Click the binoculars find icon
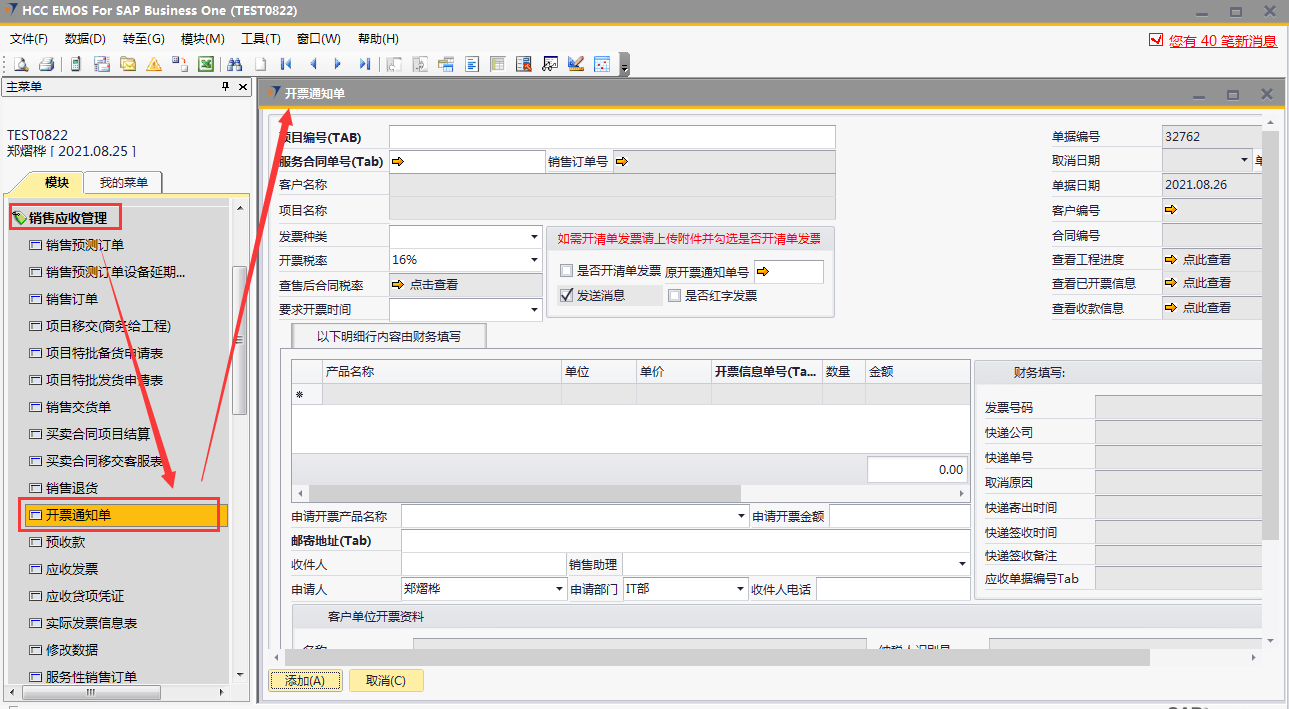Viewport: 1289px width, 709px height. [235, 64]
